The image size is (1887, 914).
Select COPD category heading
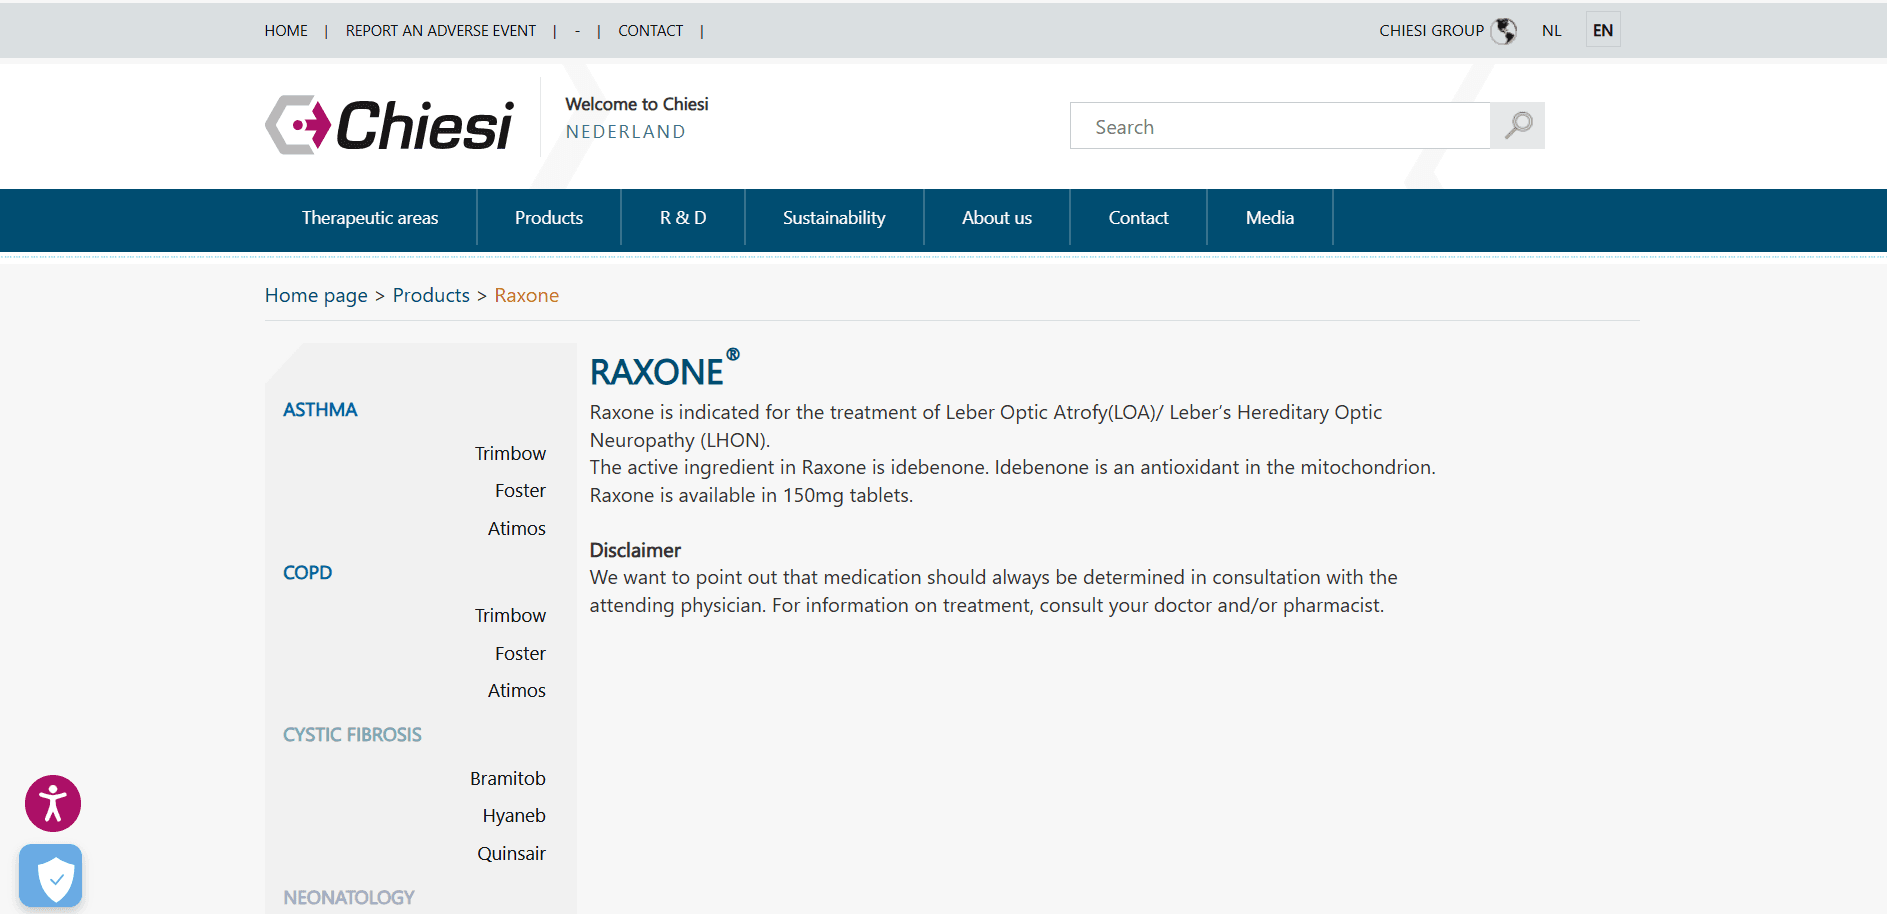click(x=308, y=573)
